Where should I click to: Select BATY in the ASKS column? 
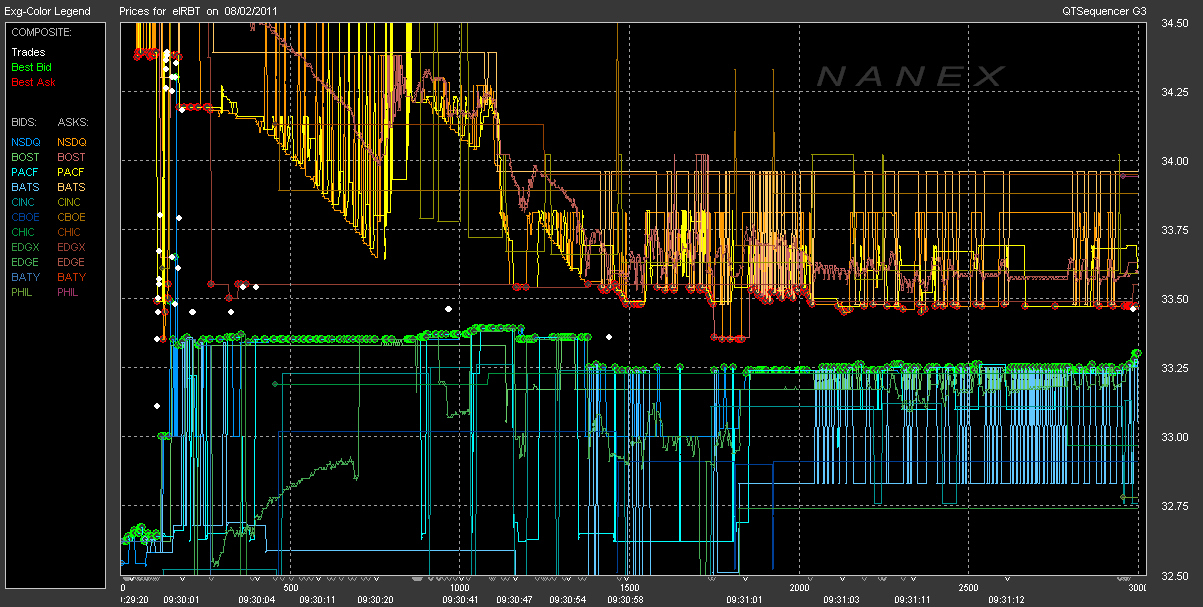pos(71,277)
